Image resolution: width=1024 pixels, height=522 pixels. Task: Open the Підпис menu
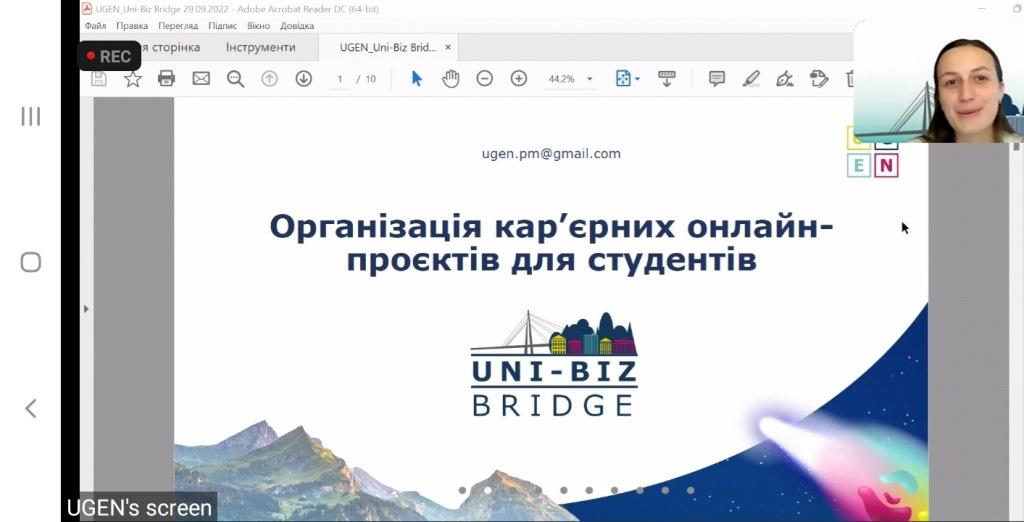pos(223,26)
